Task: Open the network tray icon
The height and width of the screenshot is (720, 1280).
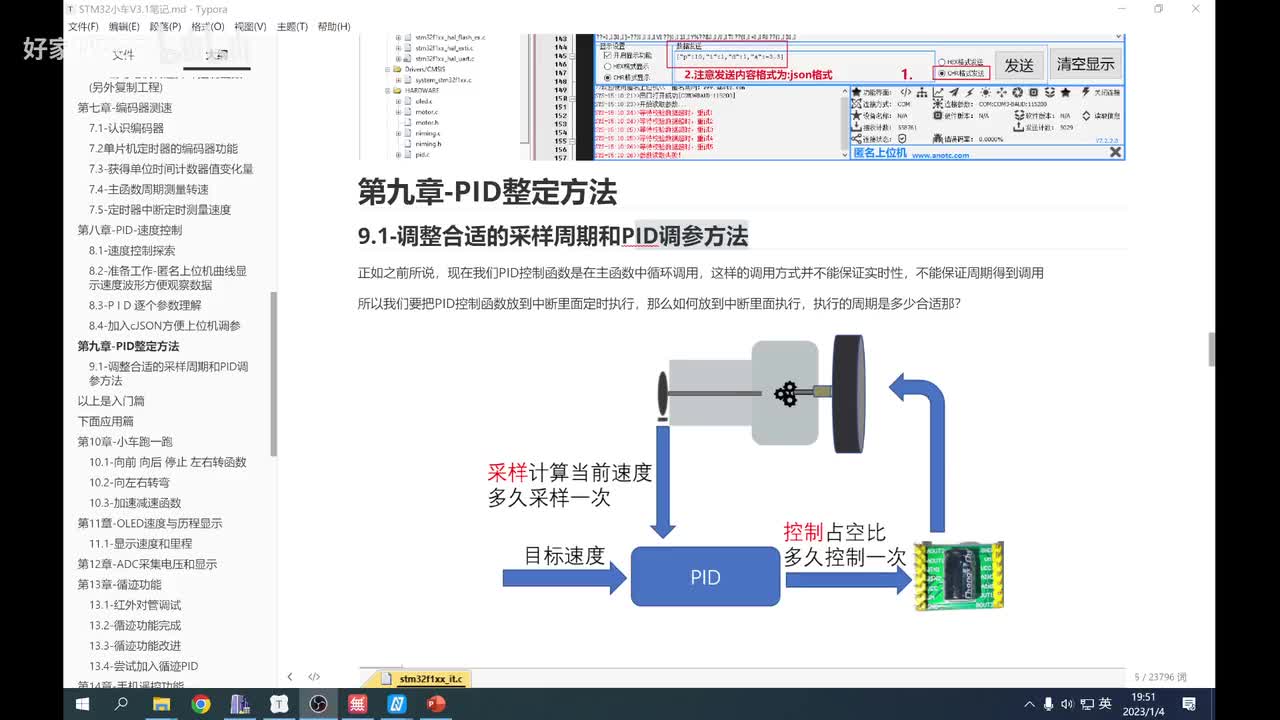Action: (1085, 704)
